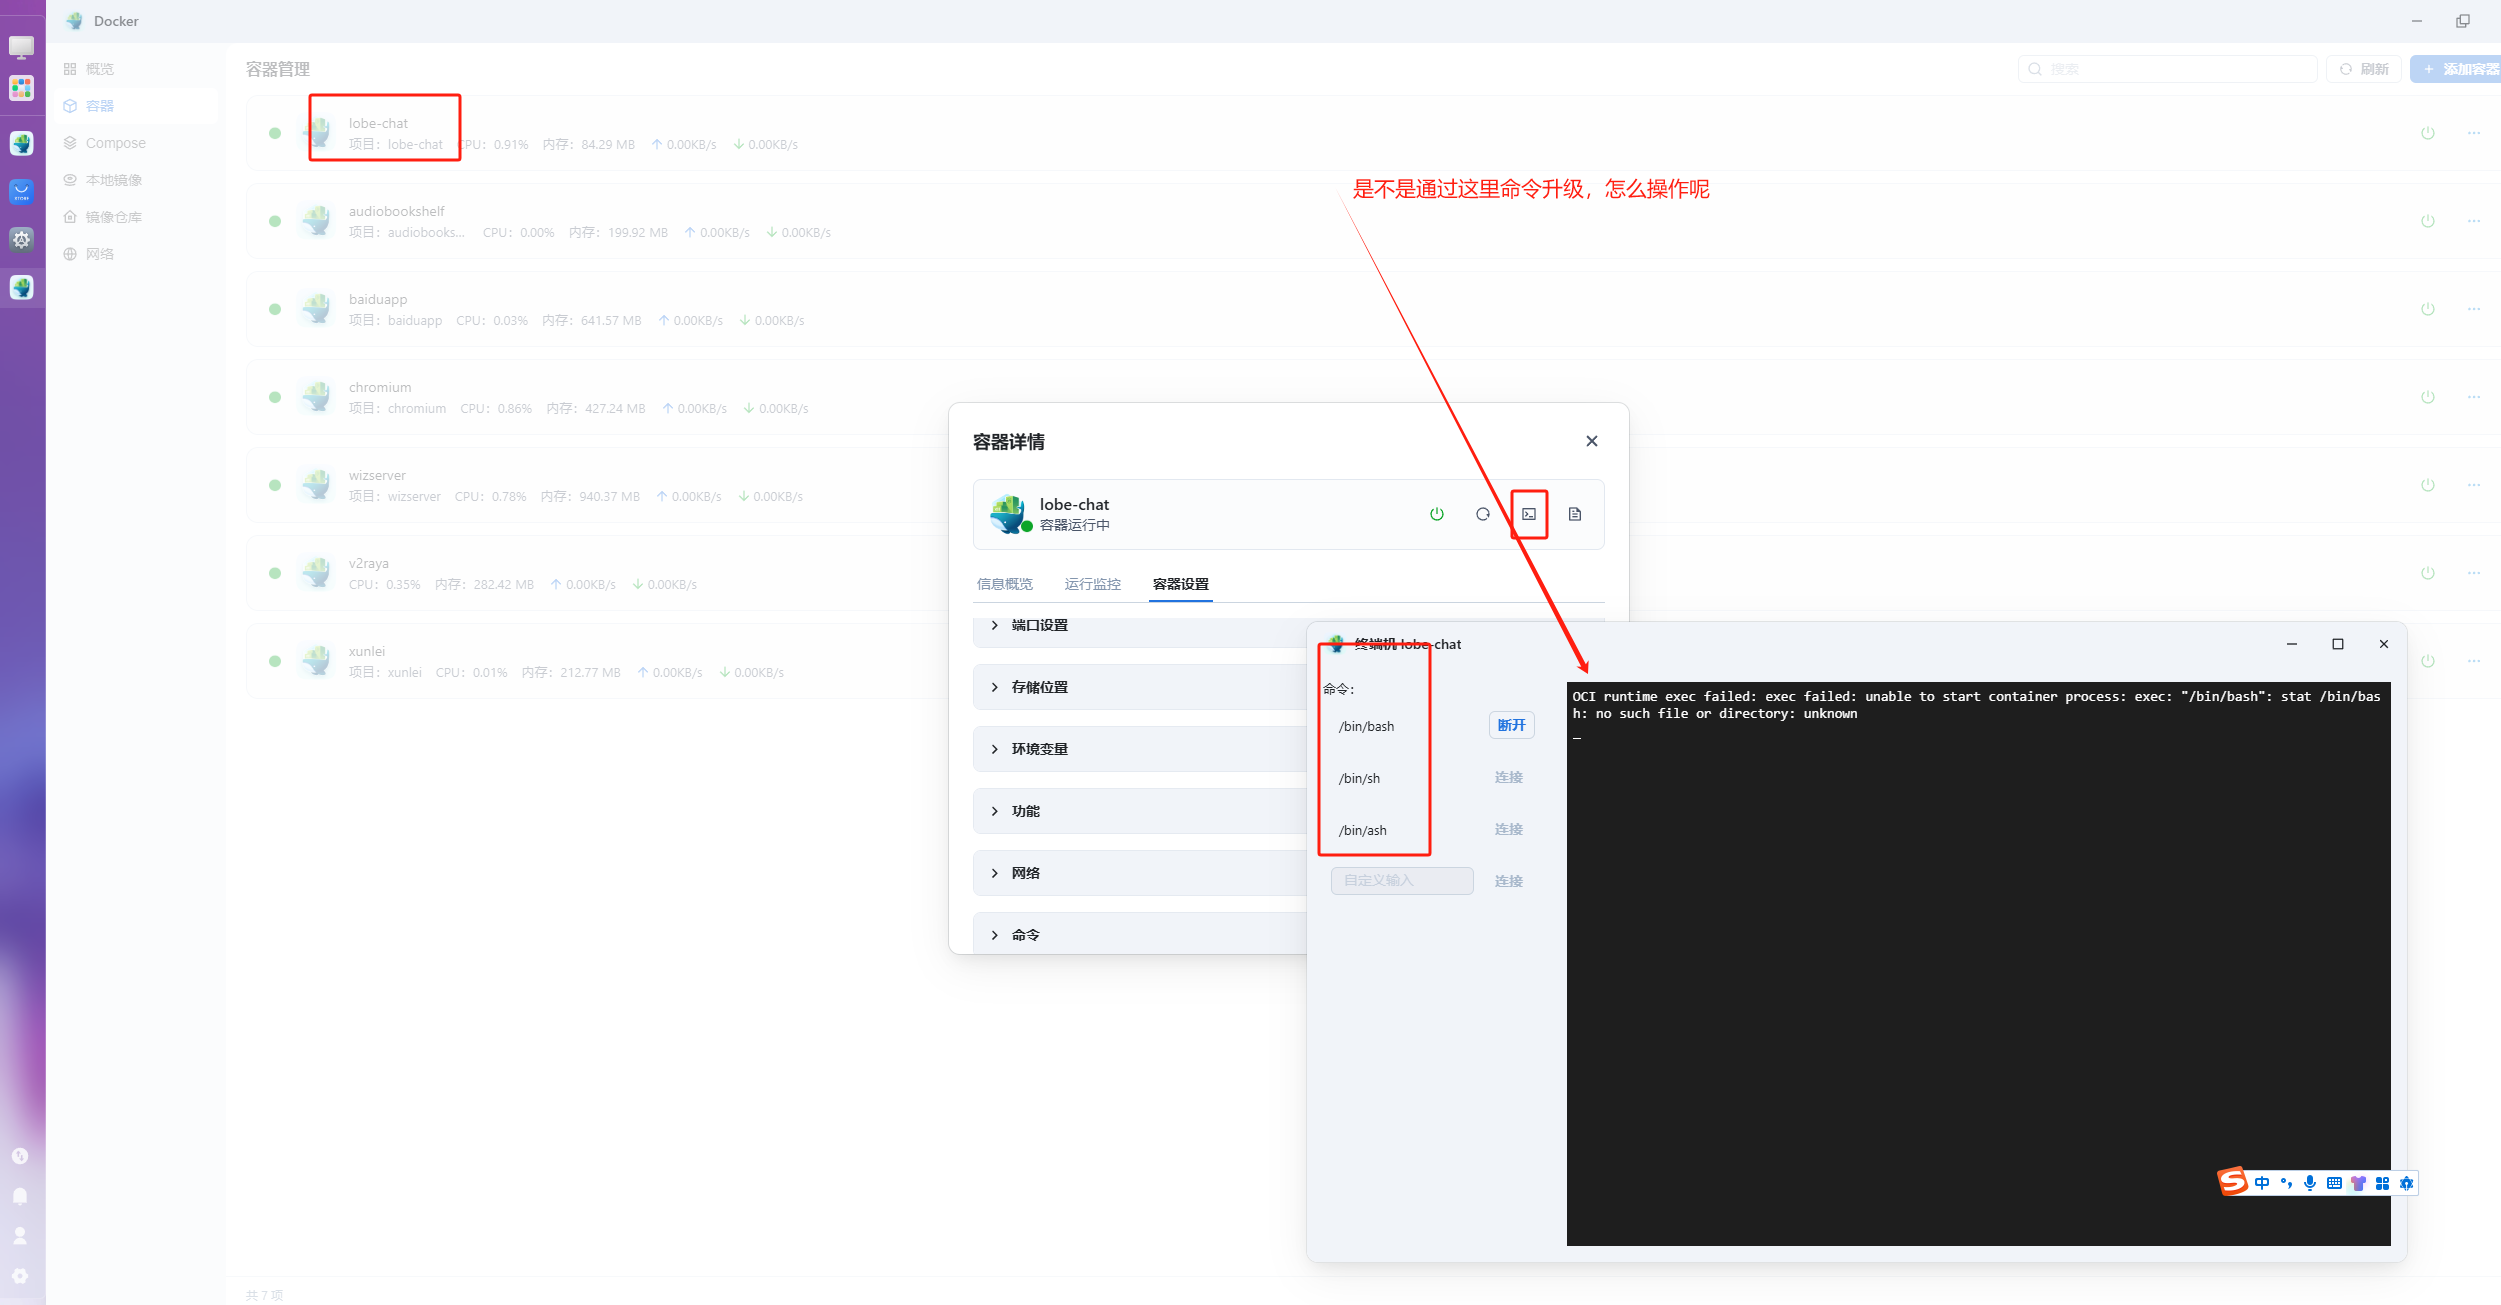
Task: Click the 断开 button next to /bin/bash
Action: [x=1511, y=725]
